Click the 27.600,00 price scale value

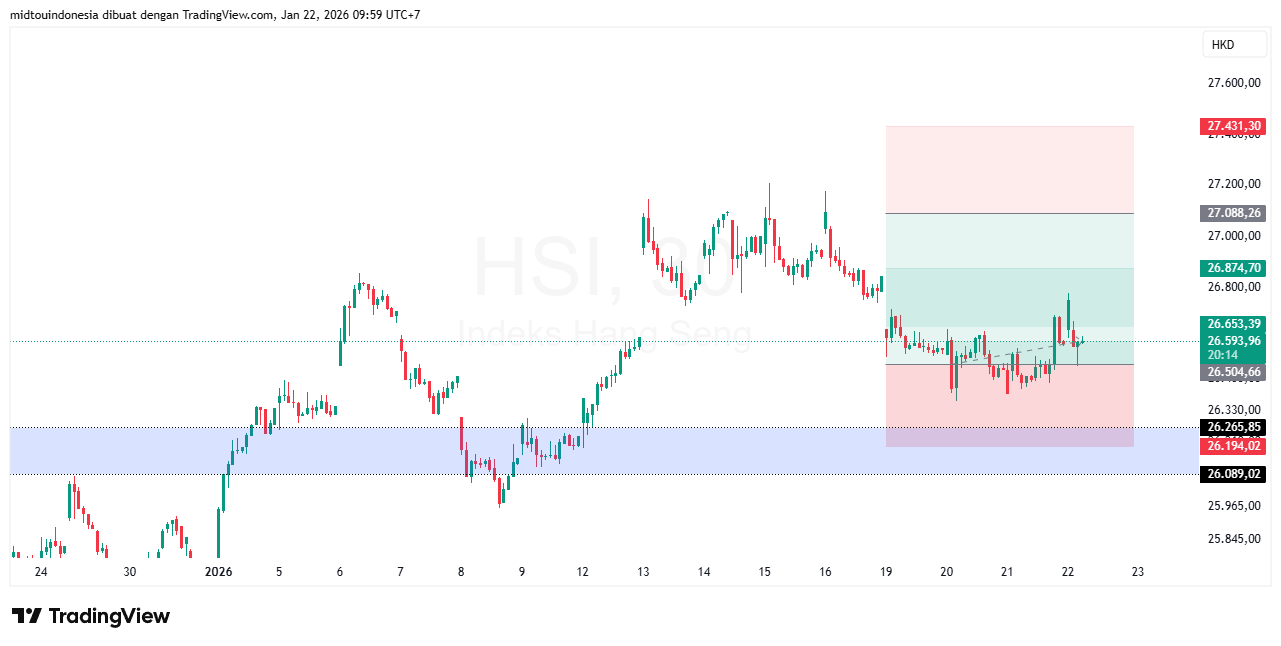(x=1233, y=84)
